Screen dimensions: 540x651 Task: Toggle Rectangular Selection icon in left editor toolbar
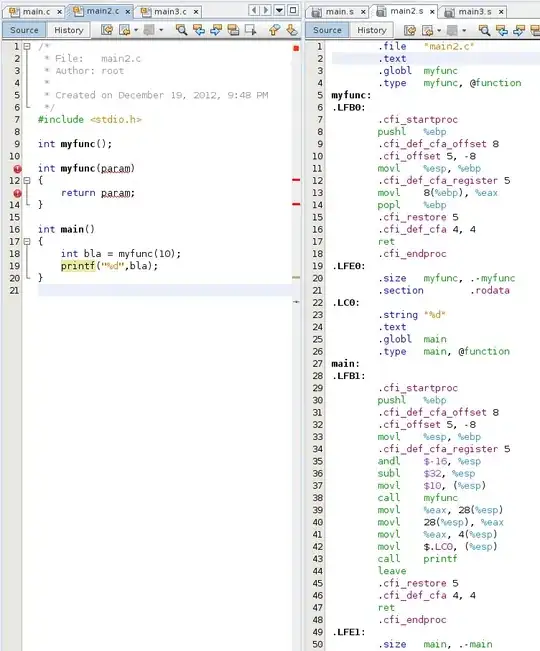[251, 30]
